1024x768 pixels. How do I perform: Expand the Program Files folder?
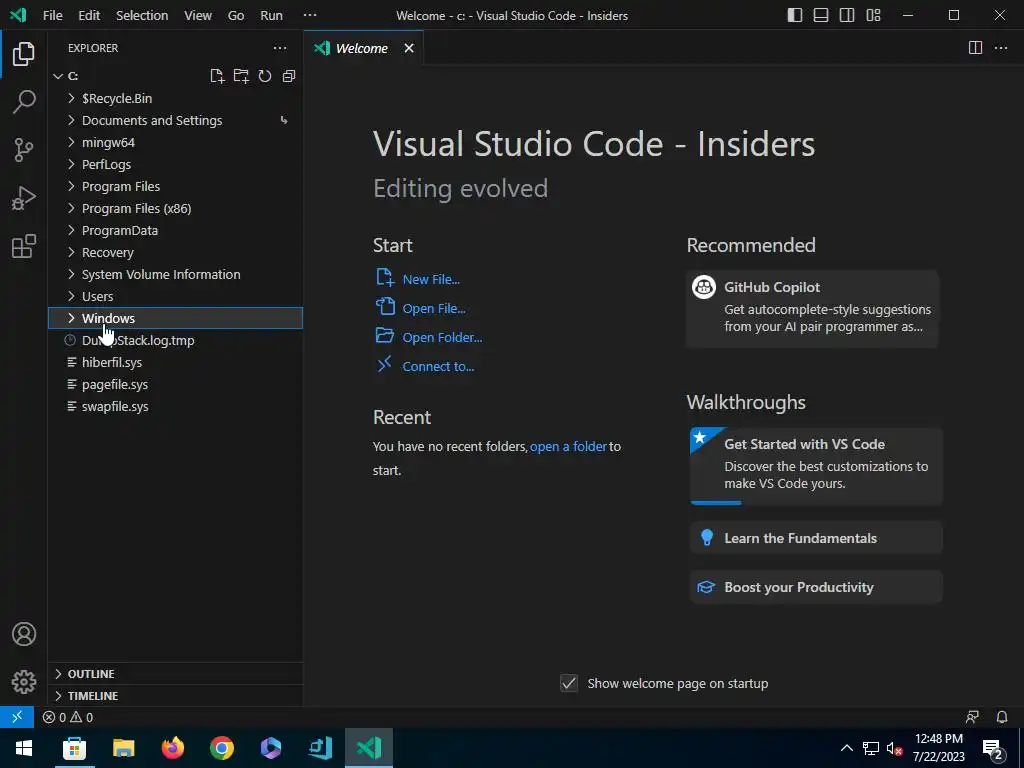coord(175,186)
